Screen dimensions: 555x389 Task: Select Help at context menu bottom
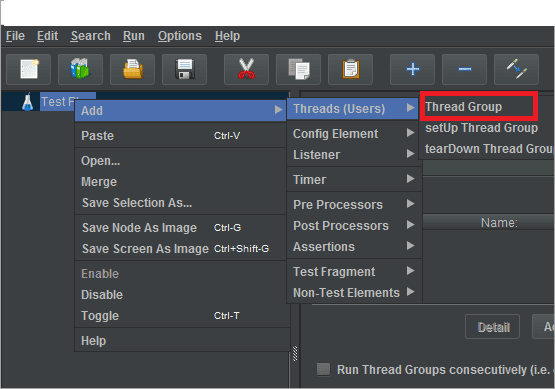pos(181,341)
